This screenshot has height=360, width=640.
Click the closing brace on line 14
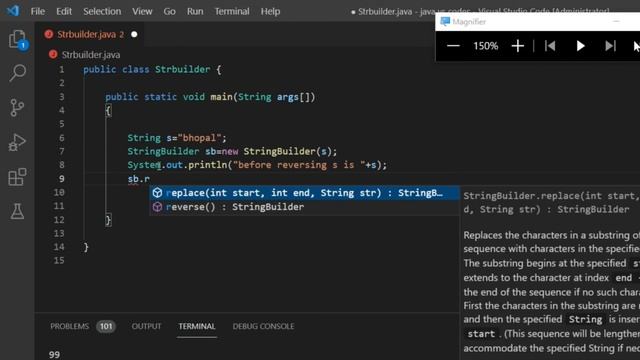(86, 247)
